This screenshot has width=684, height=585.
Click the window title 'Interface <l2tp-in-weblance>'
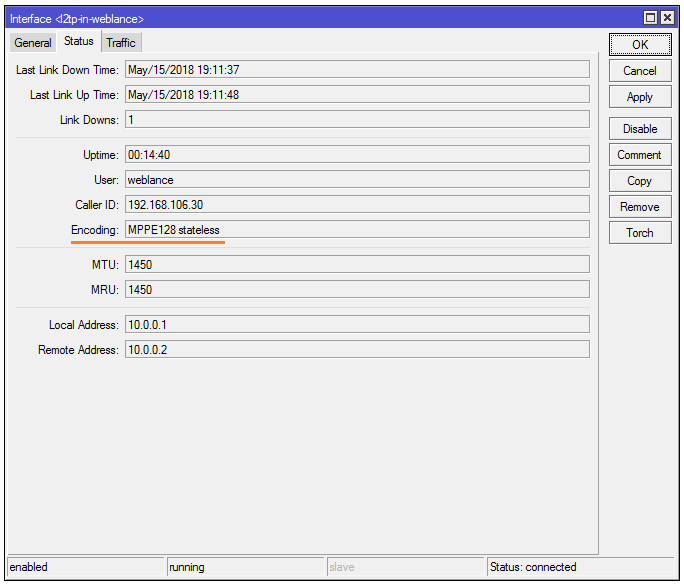click(x=77, y=19)
